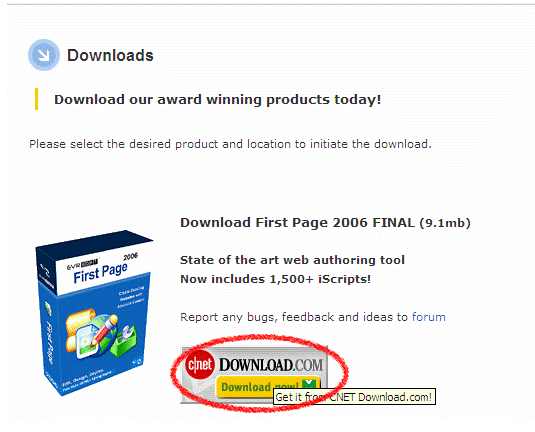The image size is (535, 432).
Task: Click the First Page 2006 box image
Action: click(x=94, y=312)
